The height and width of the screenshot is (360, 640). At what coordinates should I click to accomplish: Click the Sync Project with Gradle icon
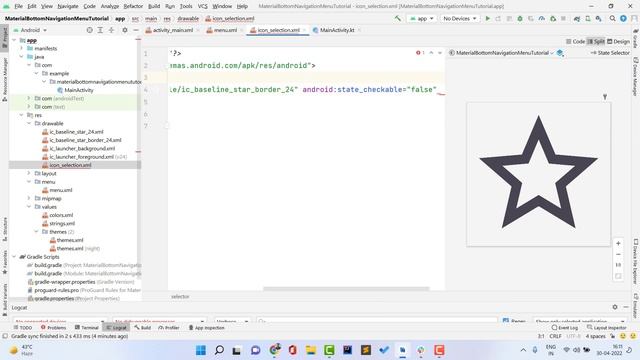click(577, 18)
